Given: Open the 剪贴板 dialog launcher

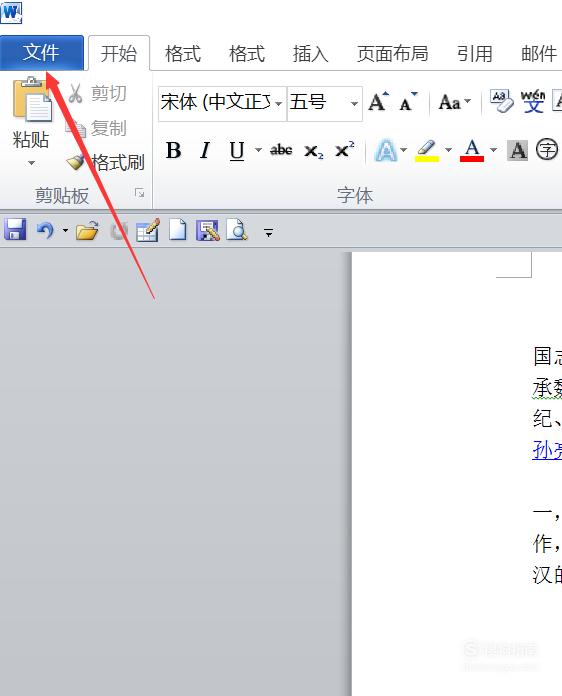Looking at the screenshot, I should [x=139, y=193].
